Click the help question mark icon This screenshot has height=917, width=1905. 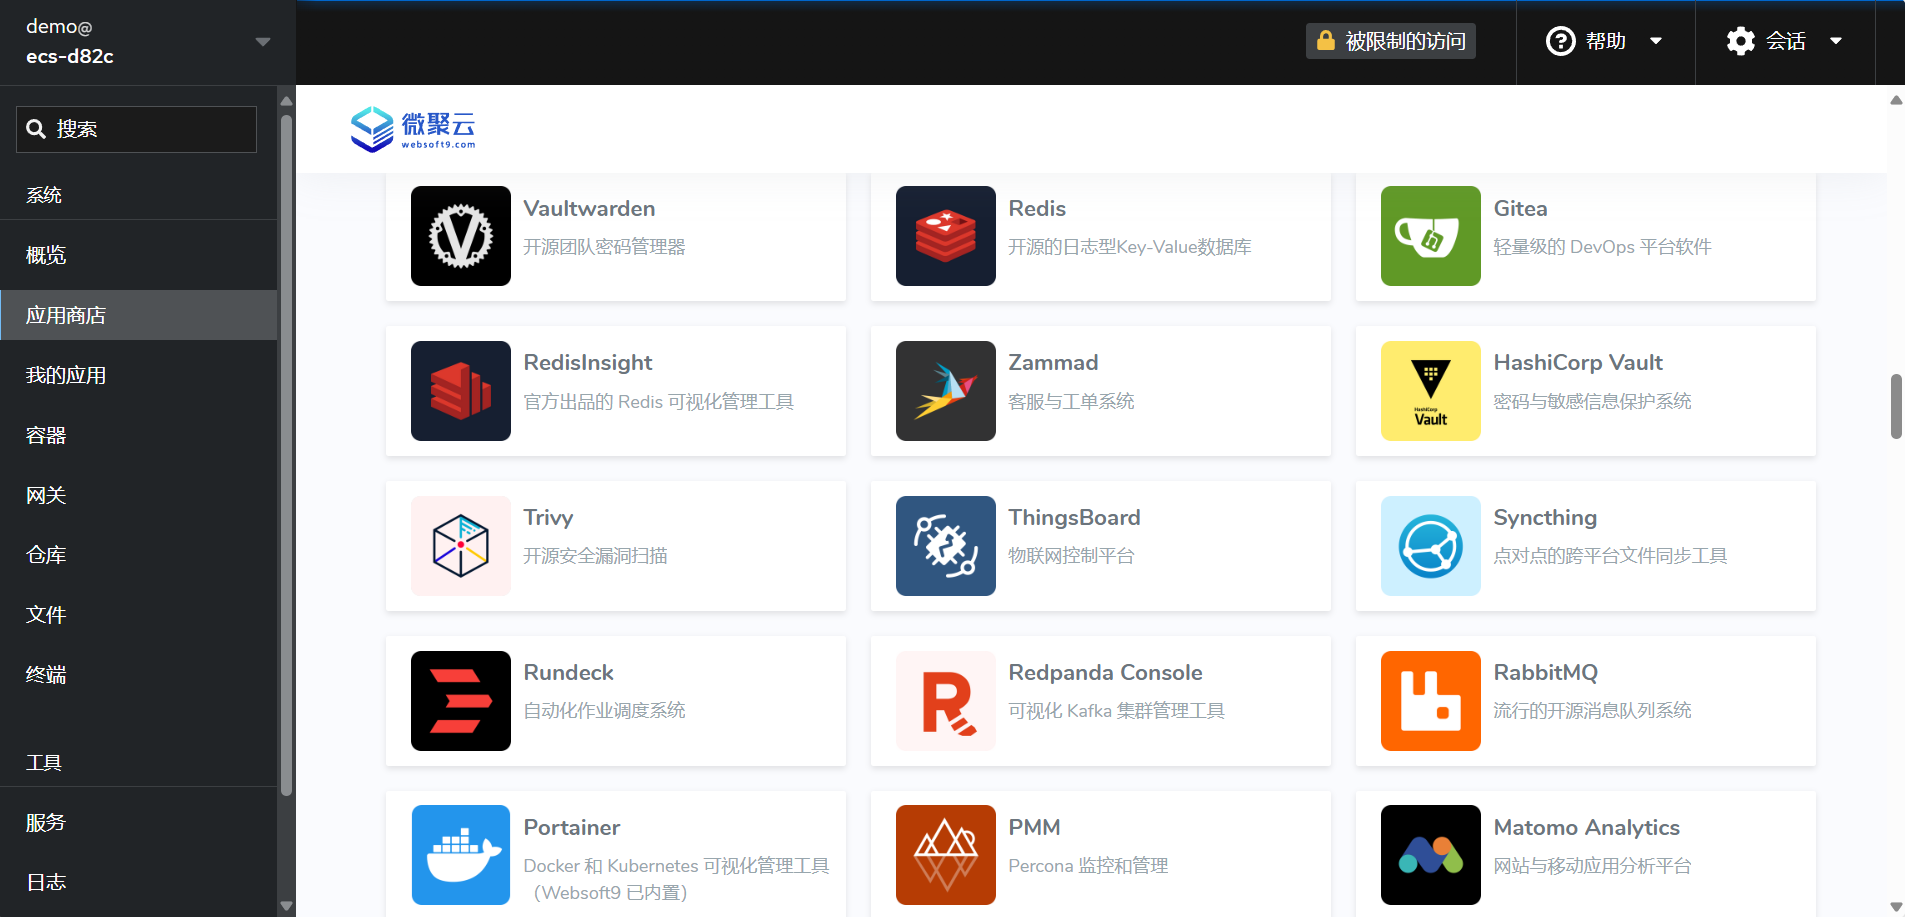click(x=1560, y=41)
